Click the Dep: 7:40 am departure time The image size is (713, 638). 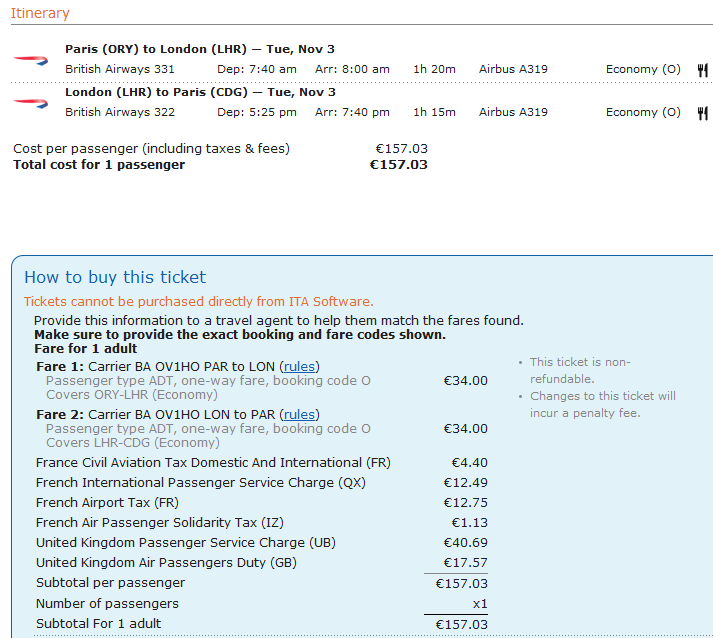pos(257,70)
